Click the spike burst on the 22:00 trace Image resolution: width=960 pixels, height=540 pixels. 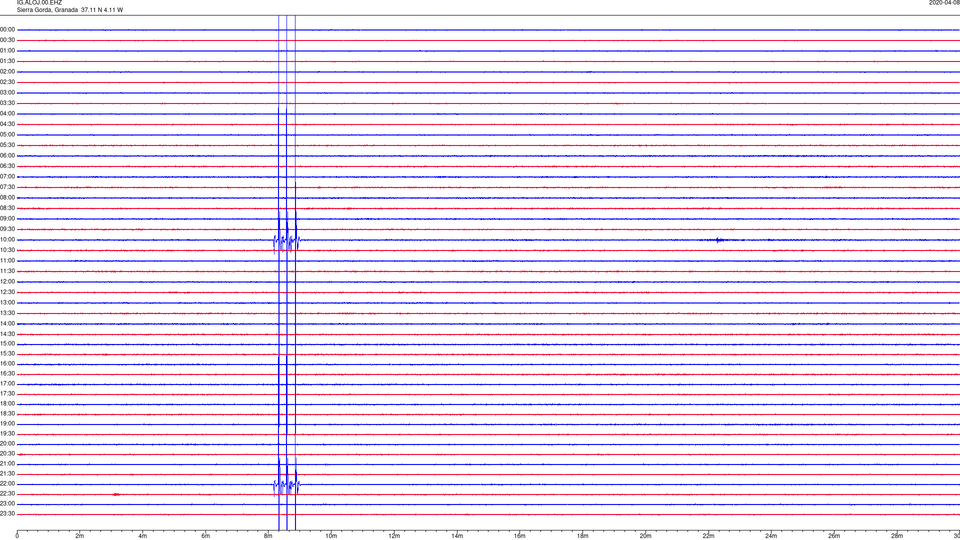coord(287,486)
